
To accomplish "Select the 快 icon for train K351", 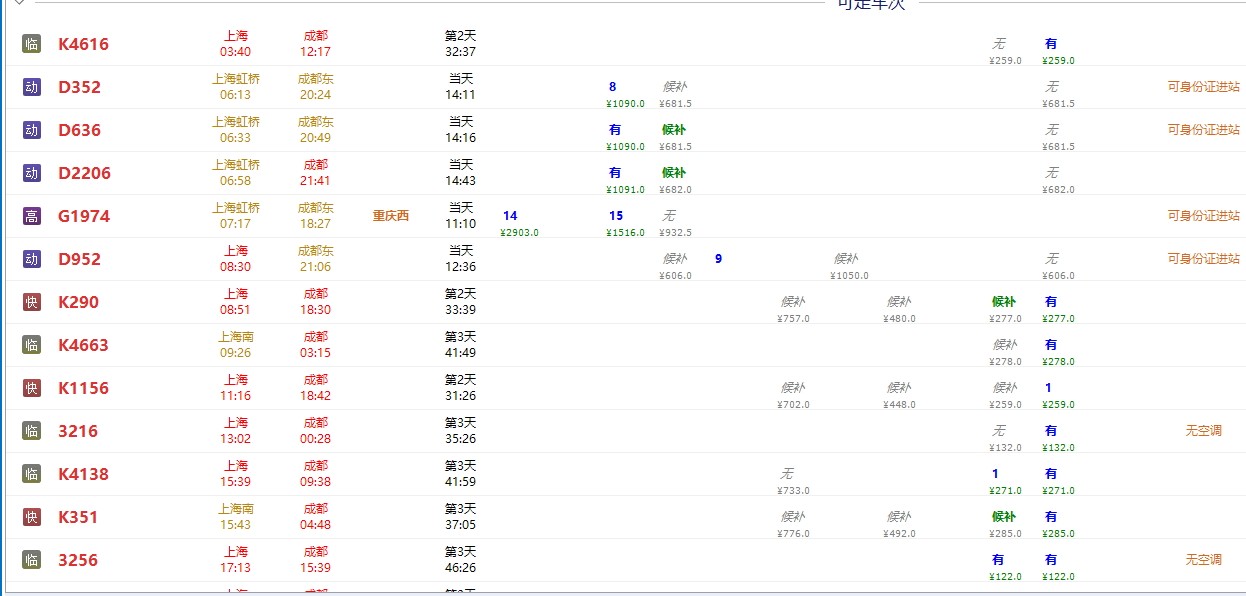I will coord(31,517).
